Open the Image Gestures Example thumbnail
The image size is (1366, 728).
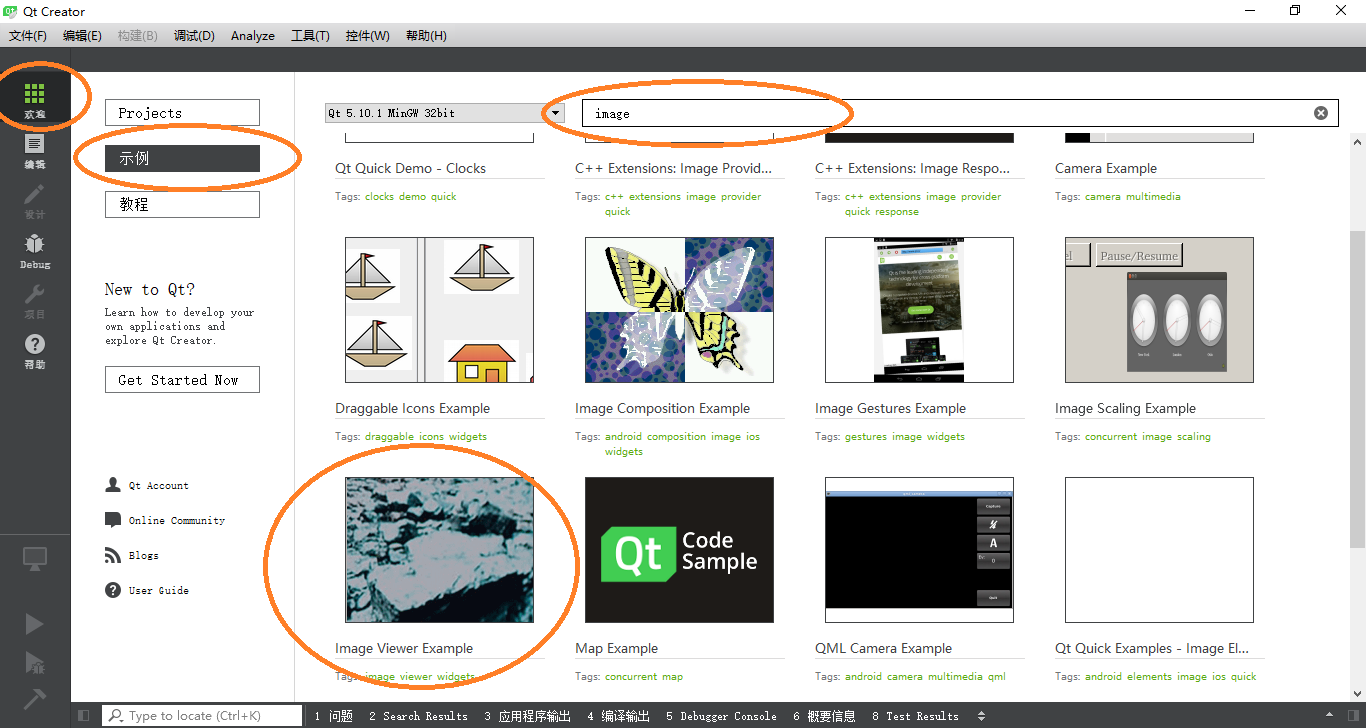click(x=919, y=310)
